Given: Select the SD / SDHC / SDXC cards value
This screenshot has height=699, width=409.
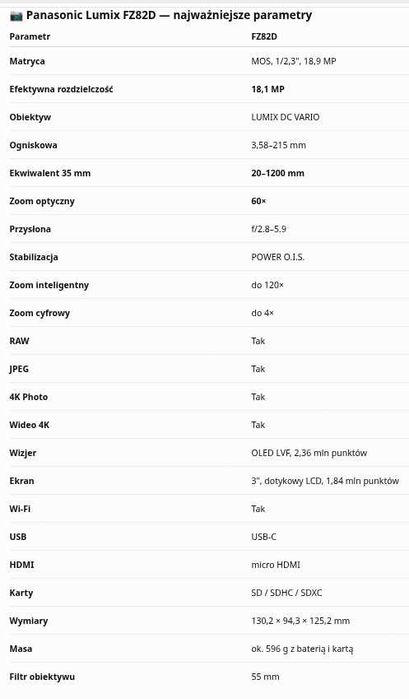Looking at the screenshot, I should [286, 593].
